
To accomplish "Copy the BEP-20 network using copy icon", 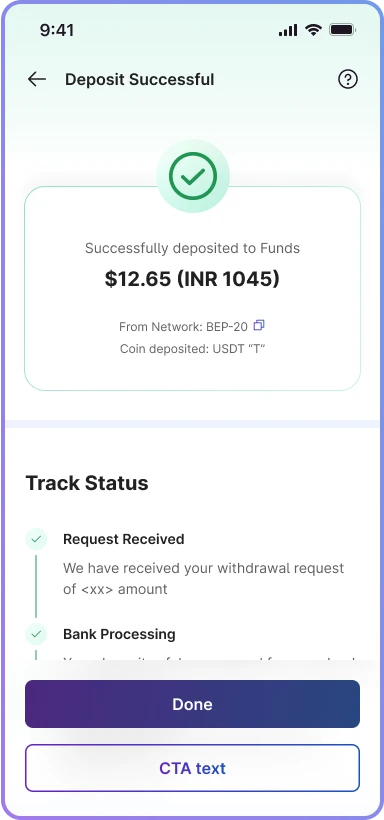I will (258, 326).
